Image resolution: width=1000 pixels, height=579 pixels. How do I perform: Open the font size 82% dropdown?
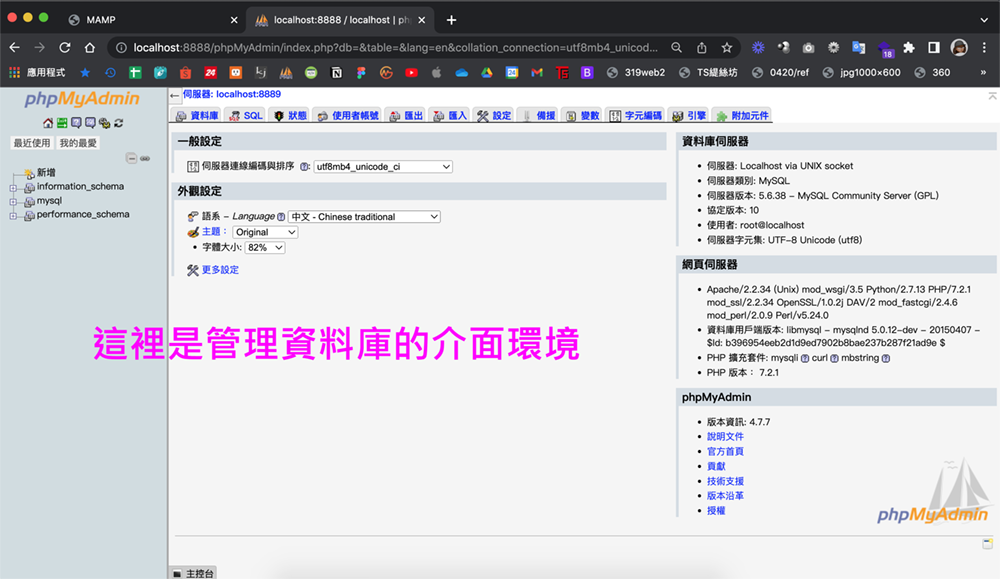point(265,247)
